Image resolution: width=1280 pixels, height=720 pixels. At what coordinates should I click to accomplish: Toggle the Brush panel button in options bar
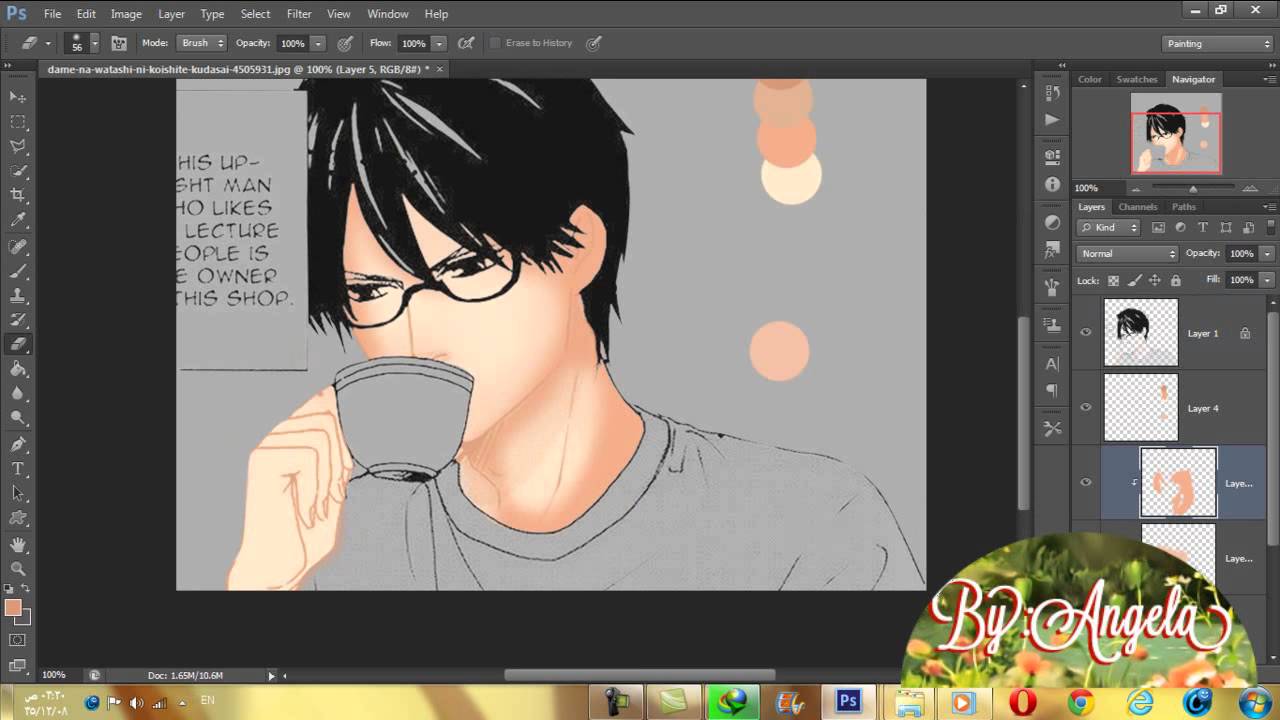pyautogui.click(x=119, y=43)
